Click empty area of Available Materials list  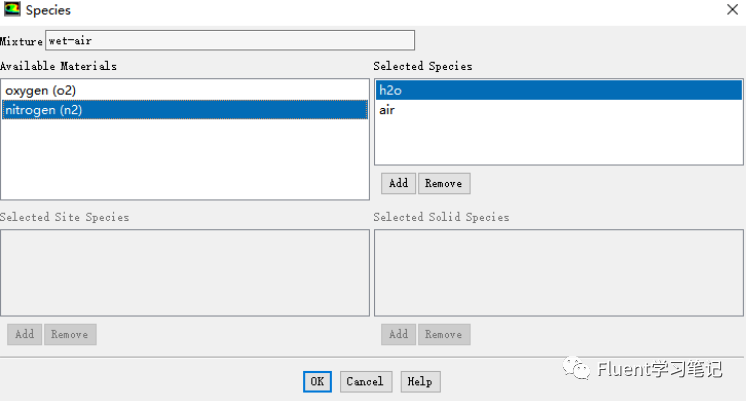[x=185, y=159]
